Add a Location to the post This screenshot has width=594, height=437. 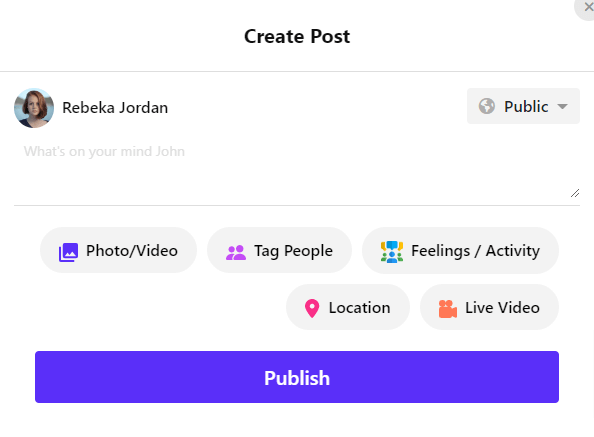pos(348,307)
